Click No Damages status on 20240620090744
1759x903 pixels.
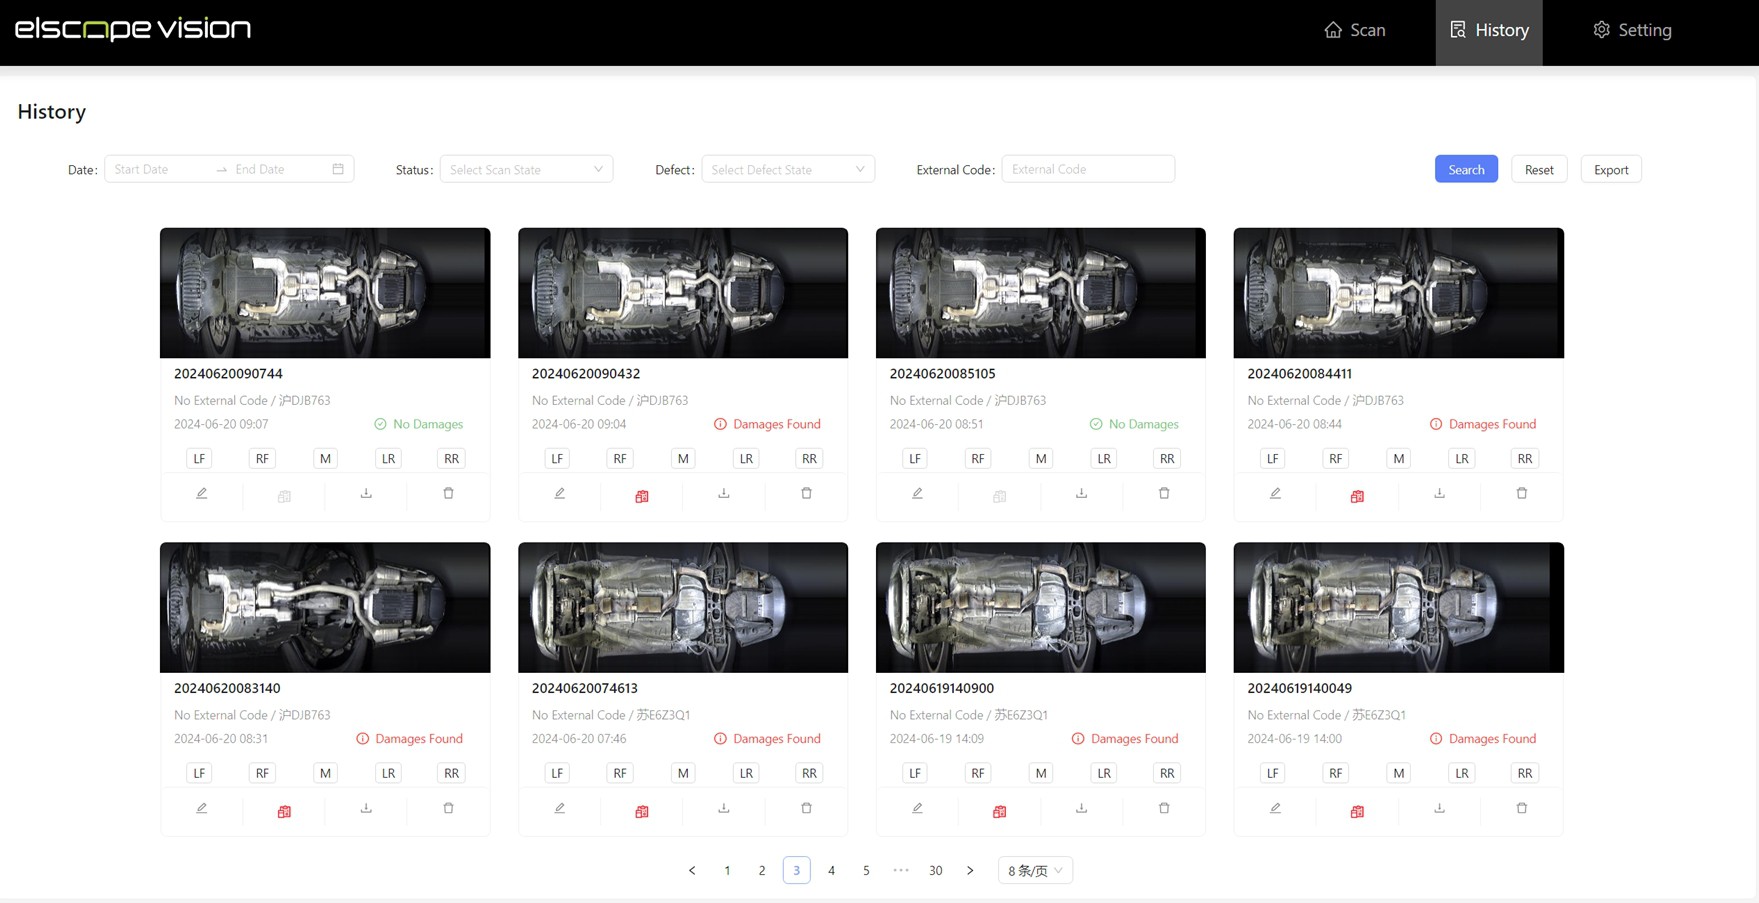click(419, 424)
